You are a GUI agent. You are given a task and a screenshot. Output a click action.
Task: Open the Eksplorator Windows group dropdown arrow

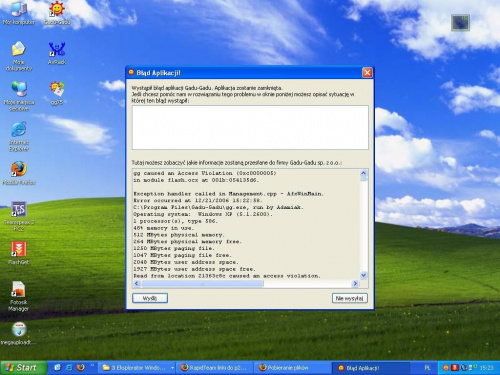pyautogui.click(x=172, y=368)
